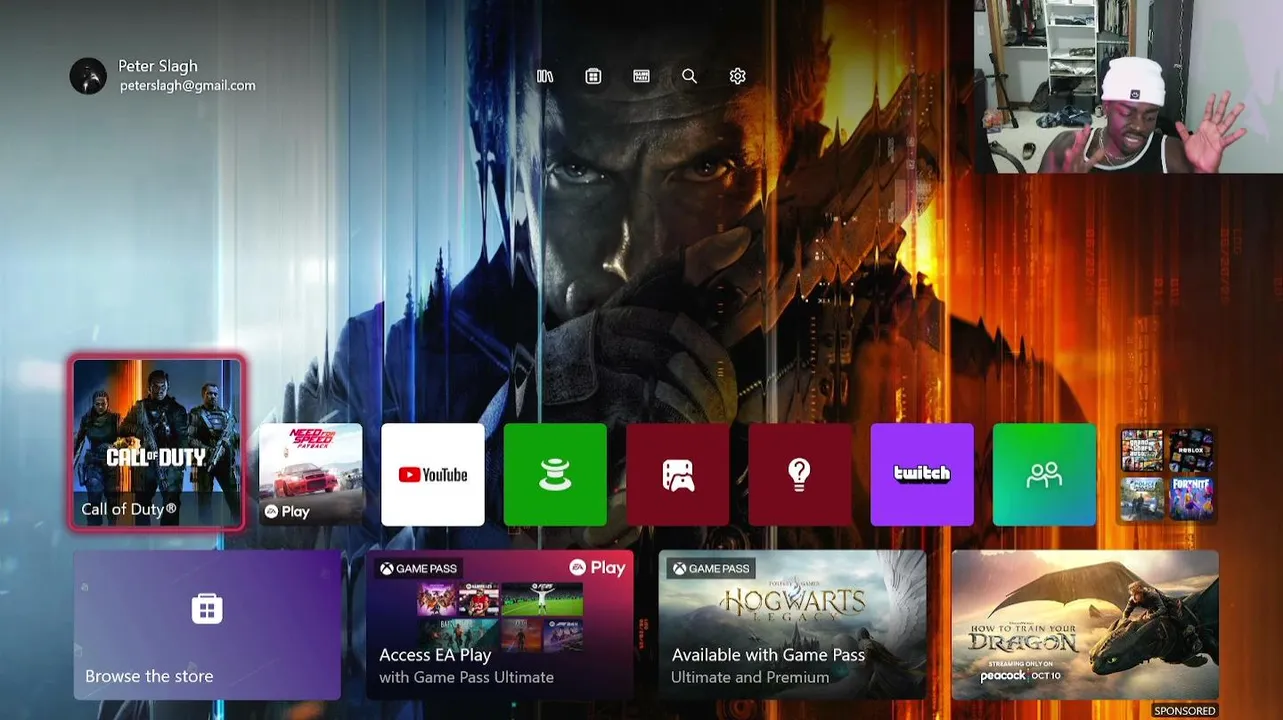The height and width of the screenshot is (720, 1283).
Task: Click 'with Game Pass Ultimate' subtitle text
Action: tap(466, 677)
